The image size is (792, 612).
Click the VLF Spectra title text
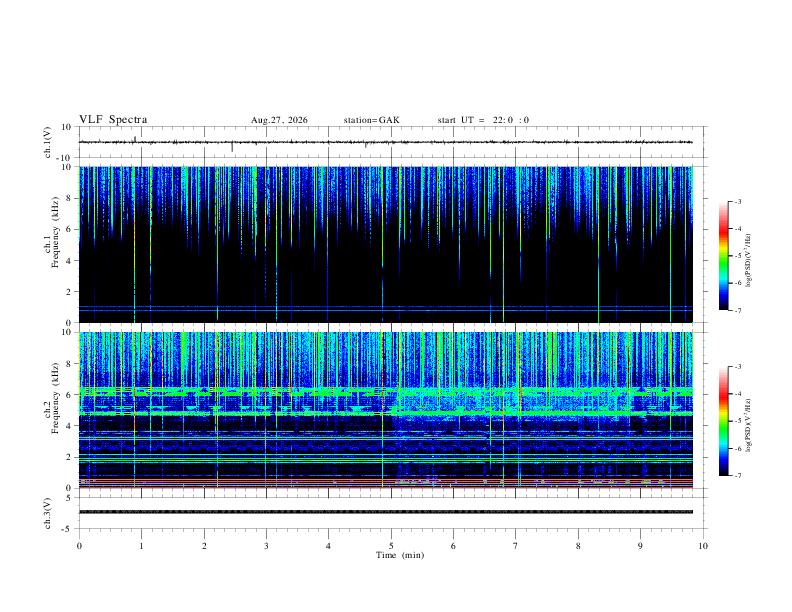pyautogui.click(x=113, y=120)
